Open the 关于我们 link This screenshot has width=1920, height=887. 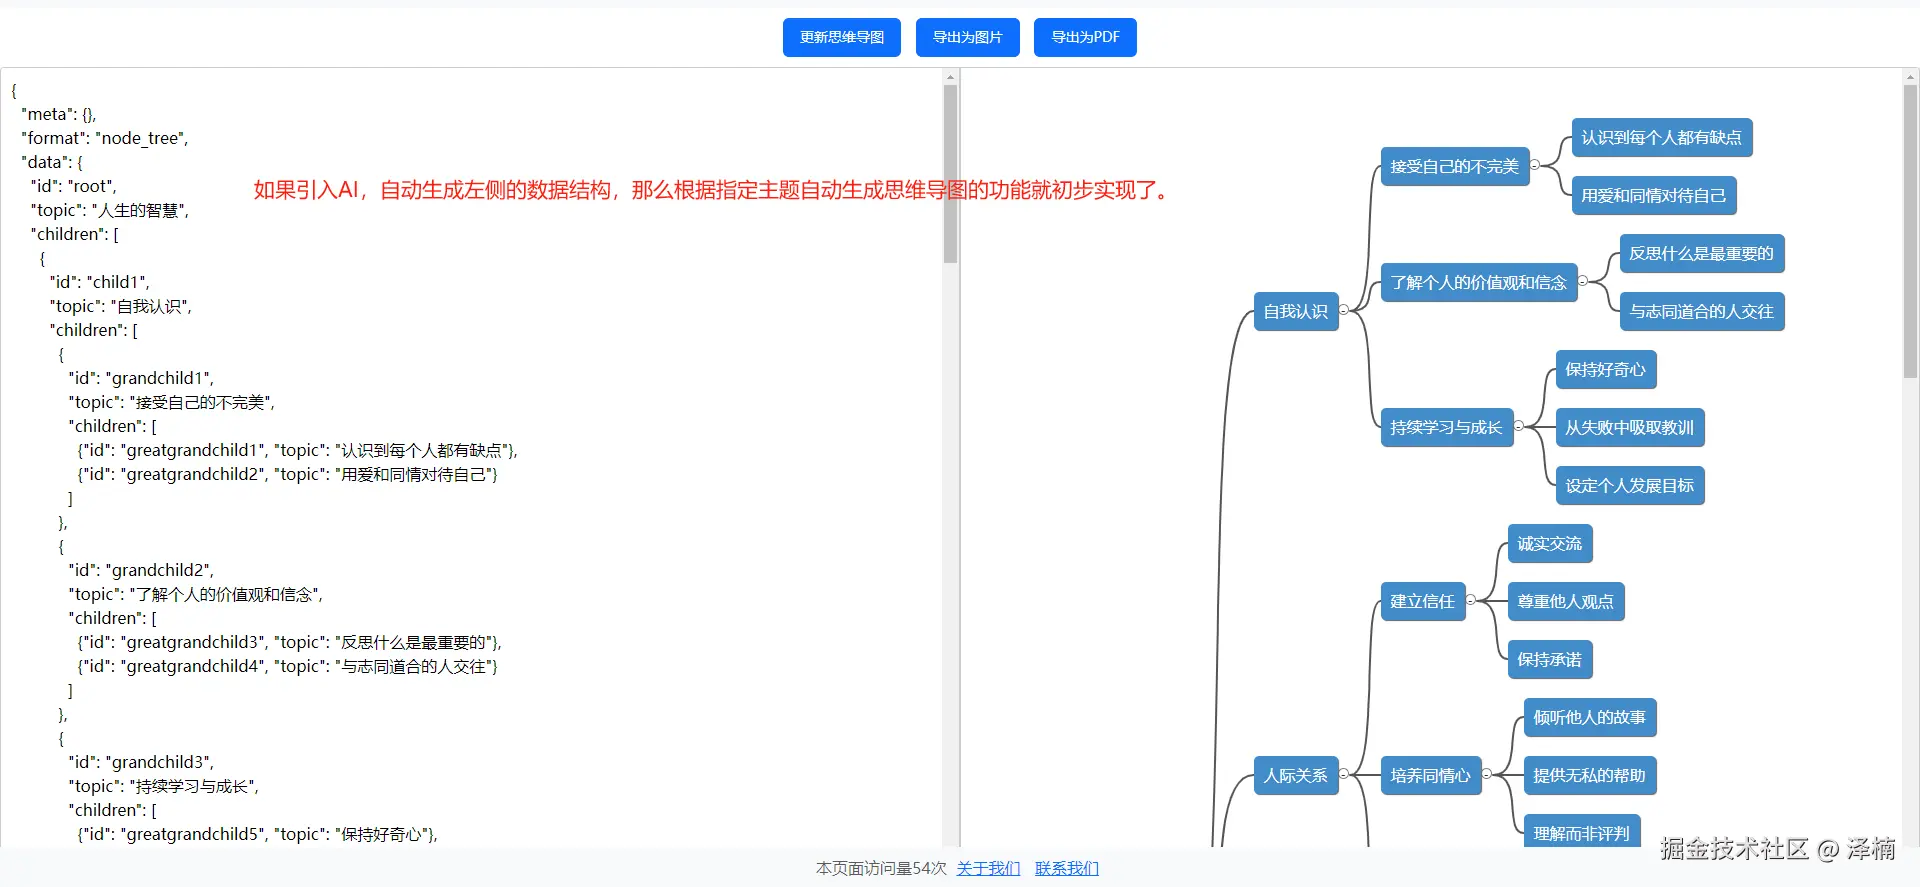coord(988,868)
